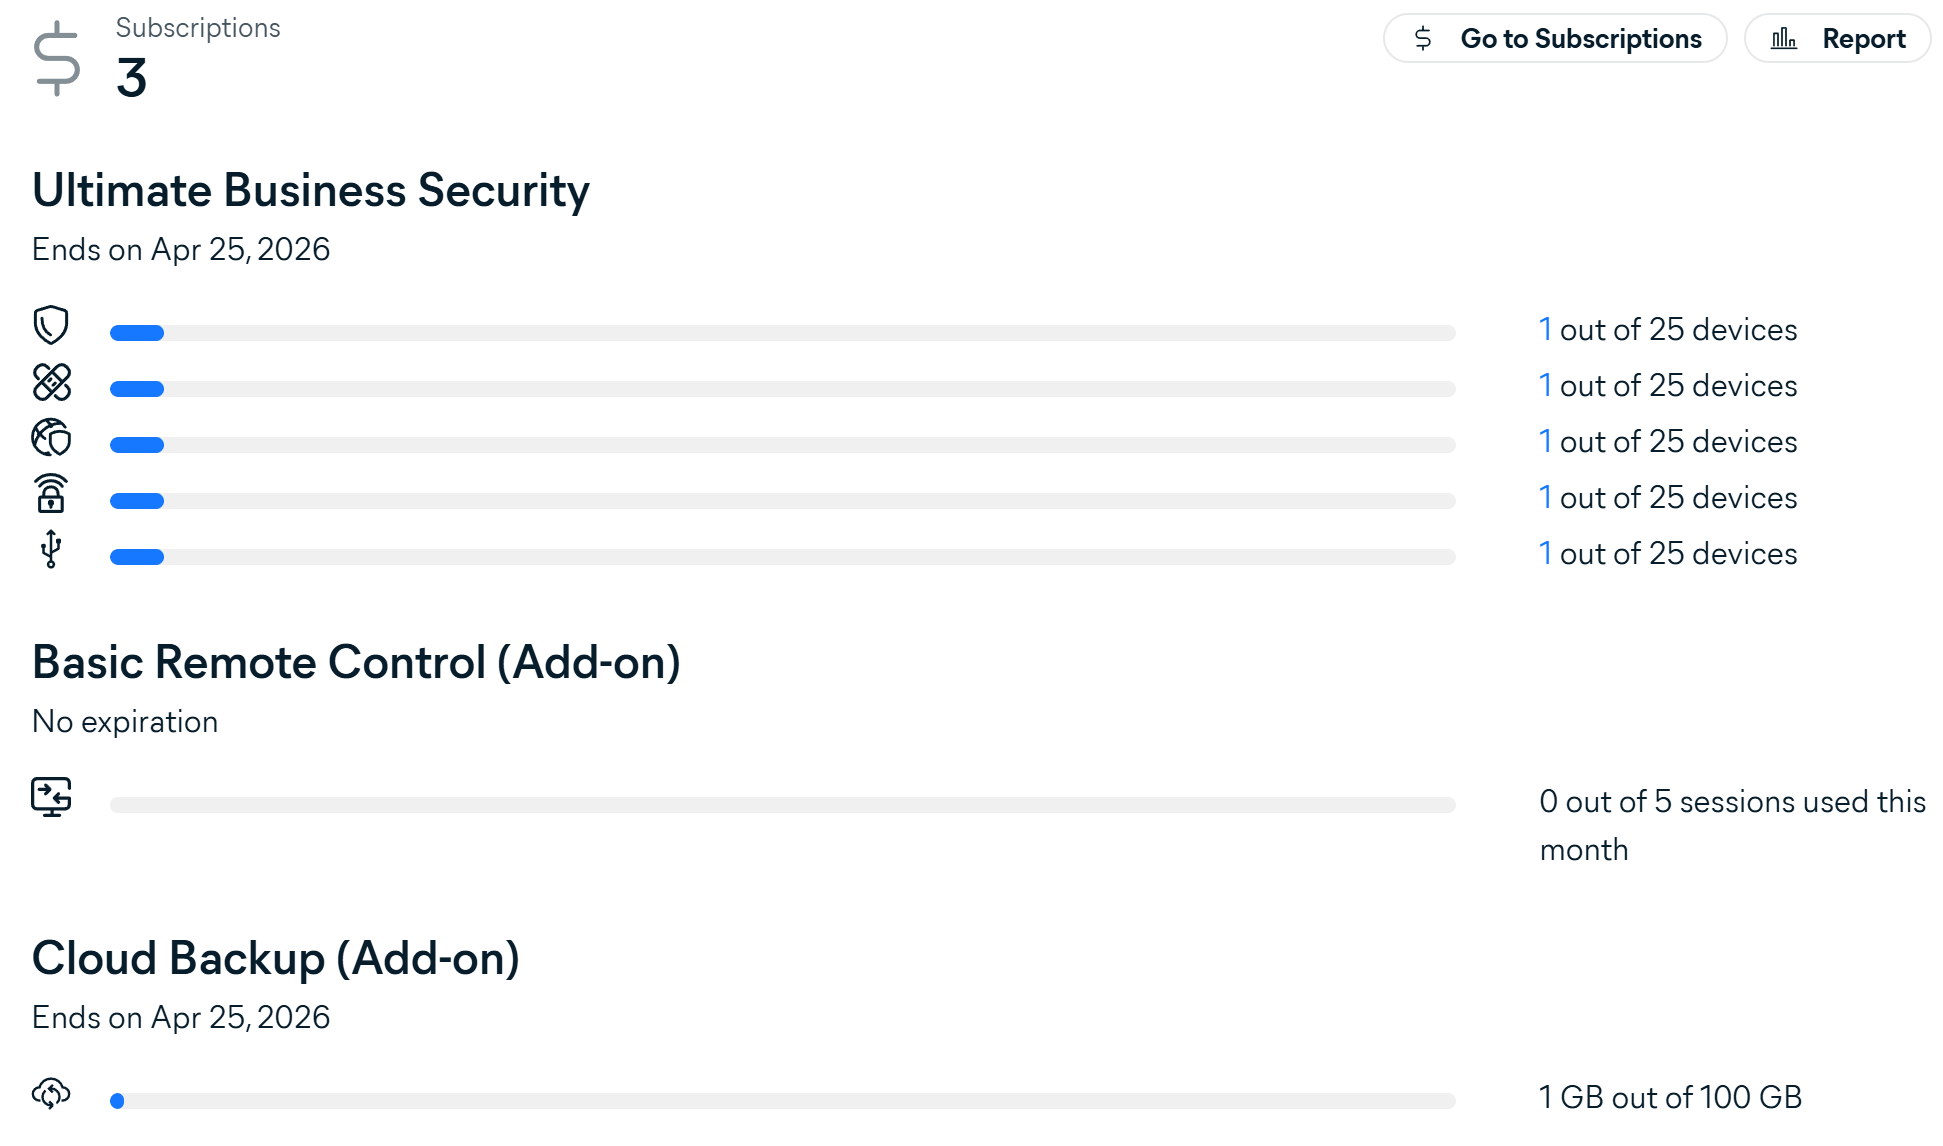
Task: Click the antivirus devices usage bar
Action: [782, 333]
